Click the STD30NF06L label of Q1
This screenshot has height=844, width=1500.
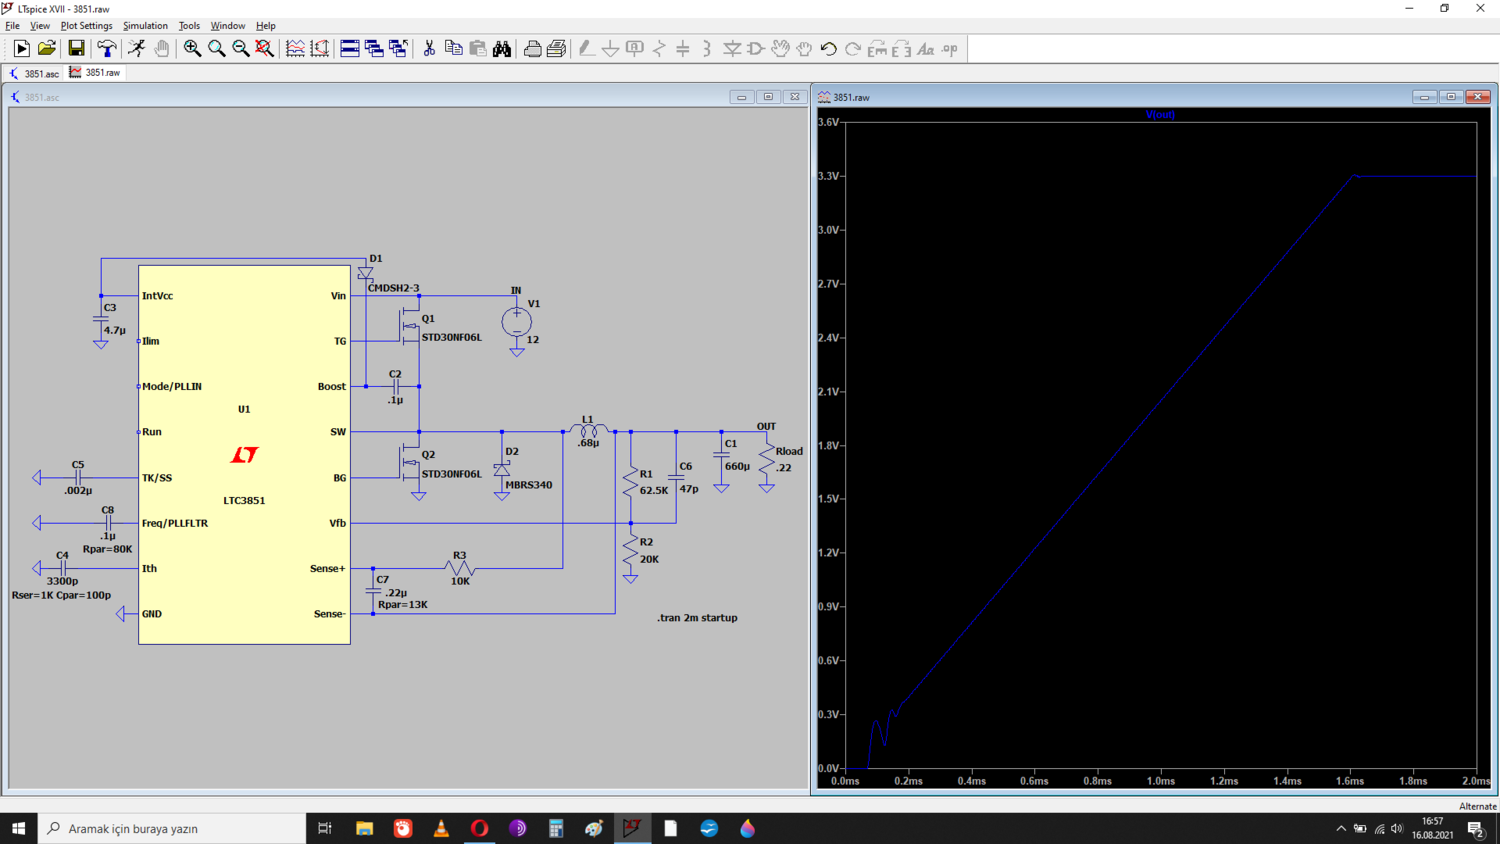(x=451, y=337)
